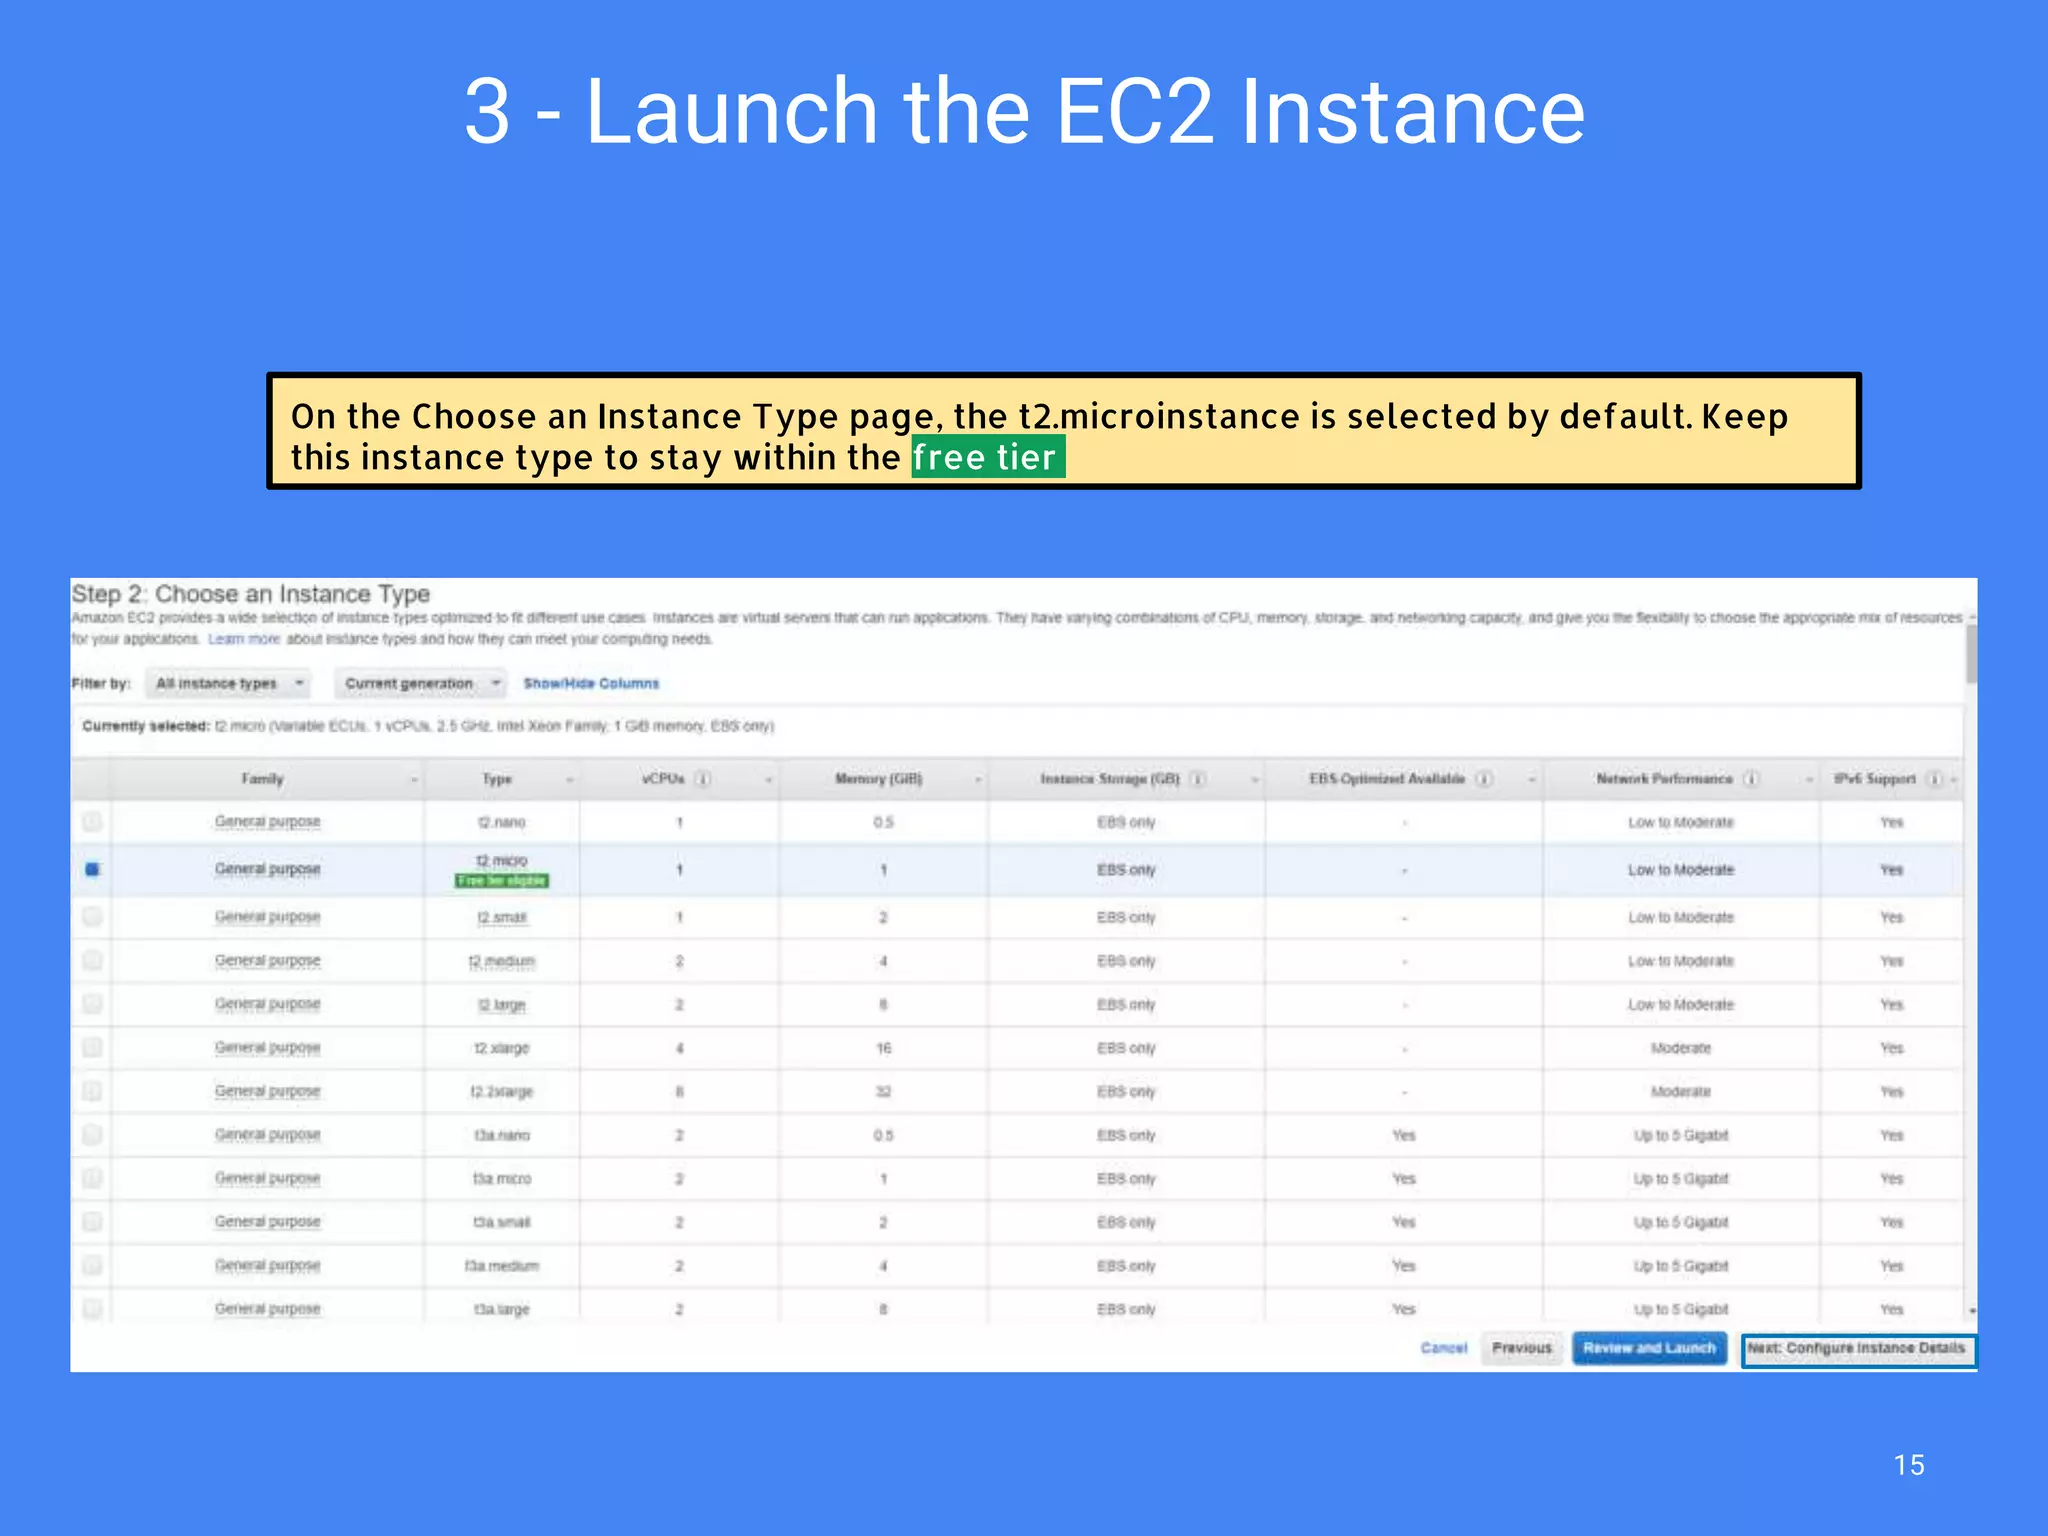2048x1536 pixels.
Task: Open the Type column sort arrow
Action: coord(570,780)
